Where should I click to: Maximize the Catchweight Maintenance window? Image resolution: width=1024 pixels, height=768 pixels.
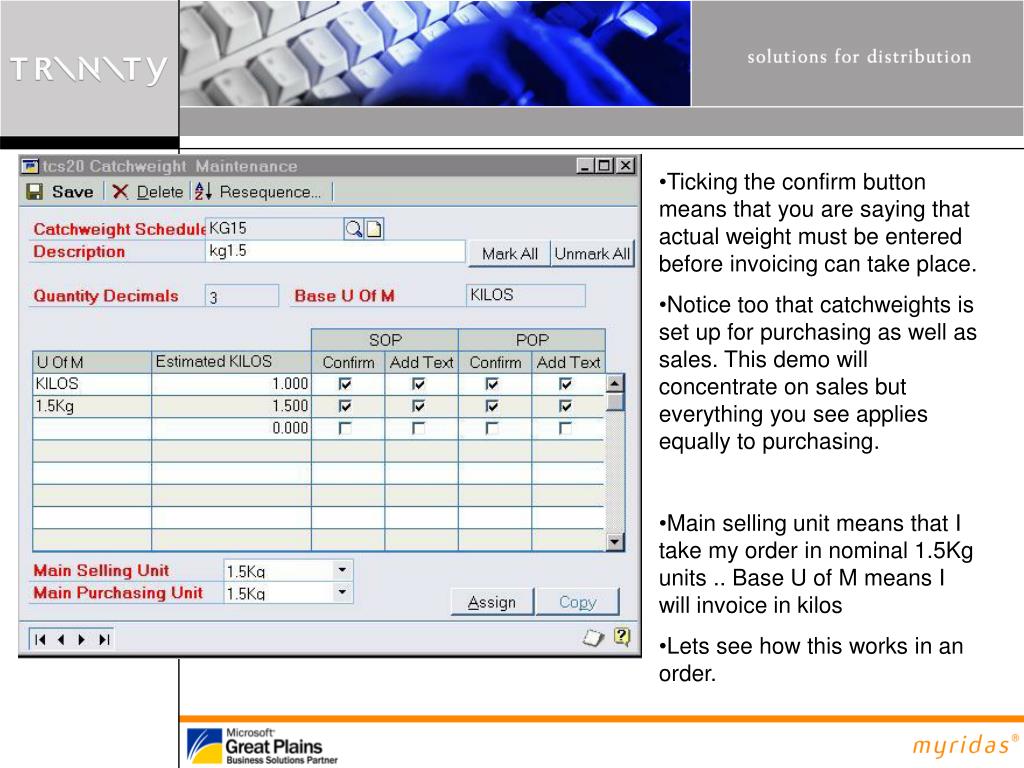(605, 166)
